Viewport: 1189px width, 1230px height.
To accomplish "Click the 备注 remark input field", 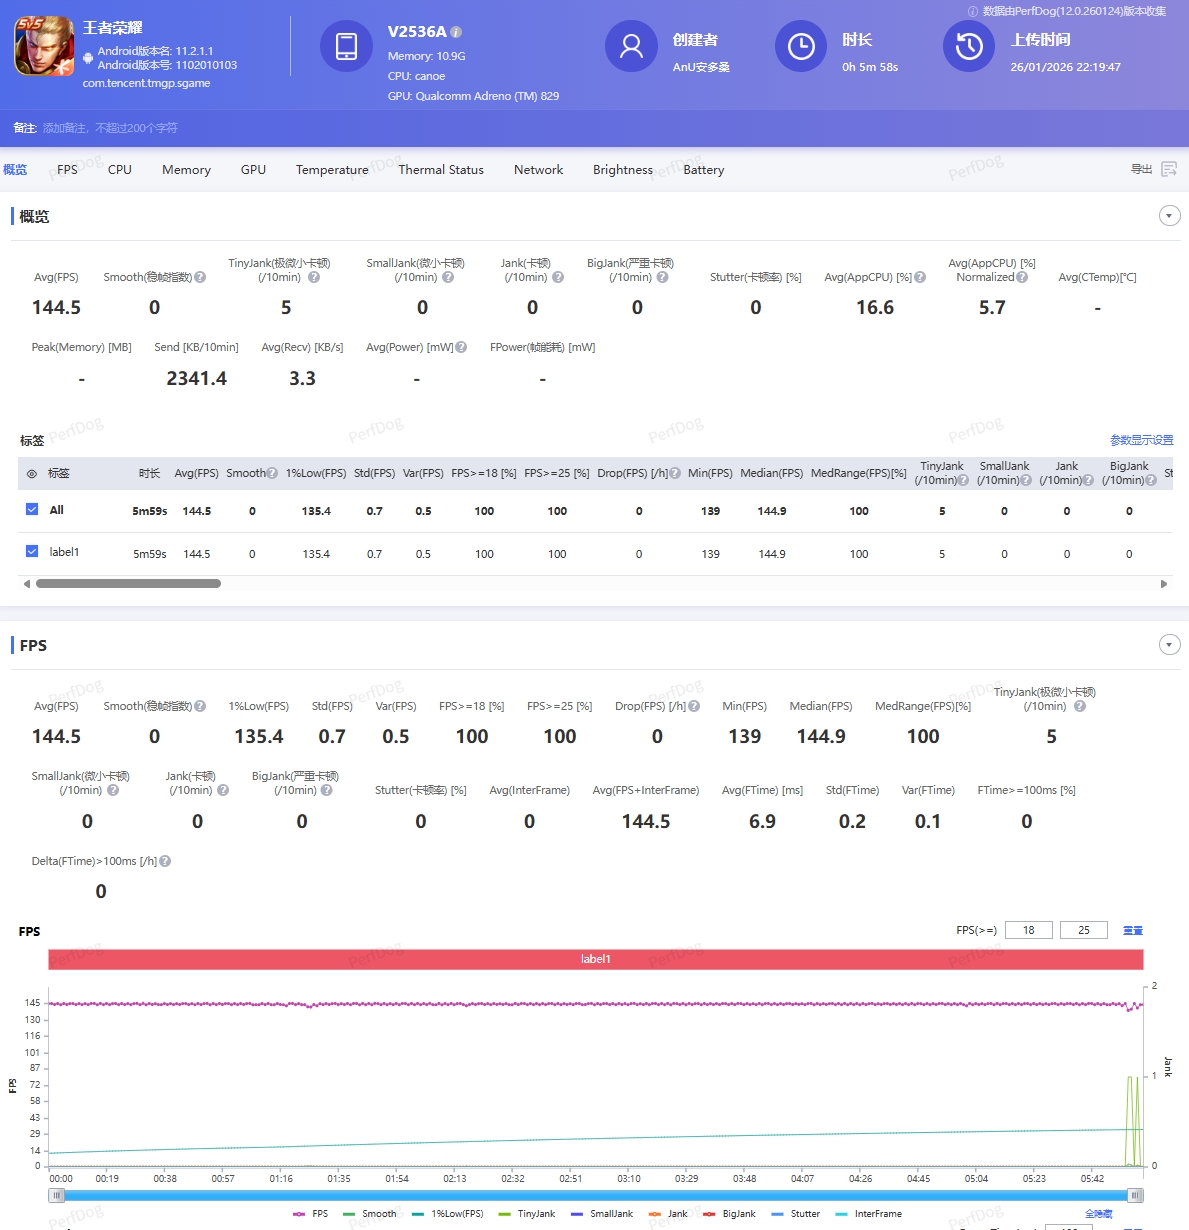I will click(x=110, y=128).
